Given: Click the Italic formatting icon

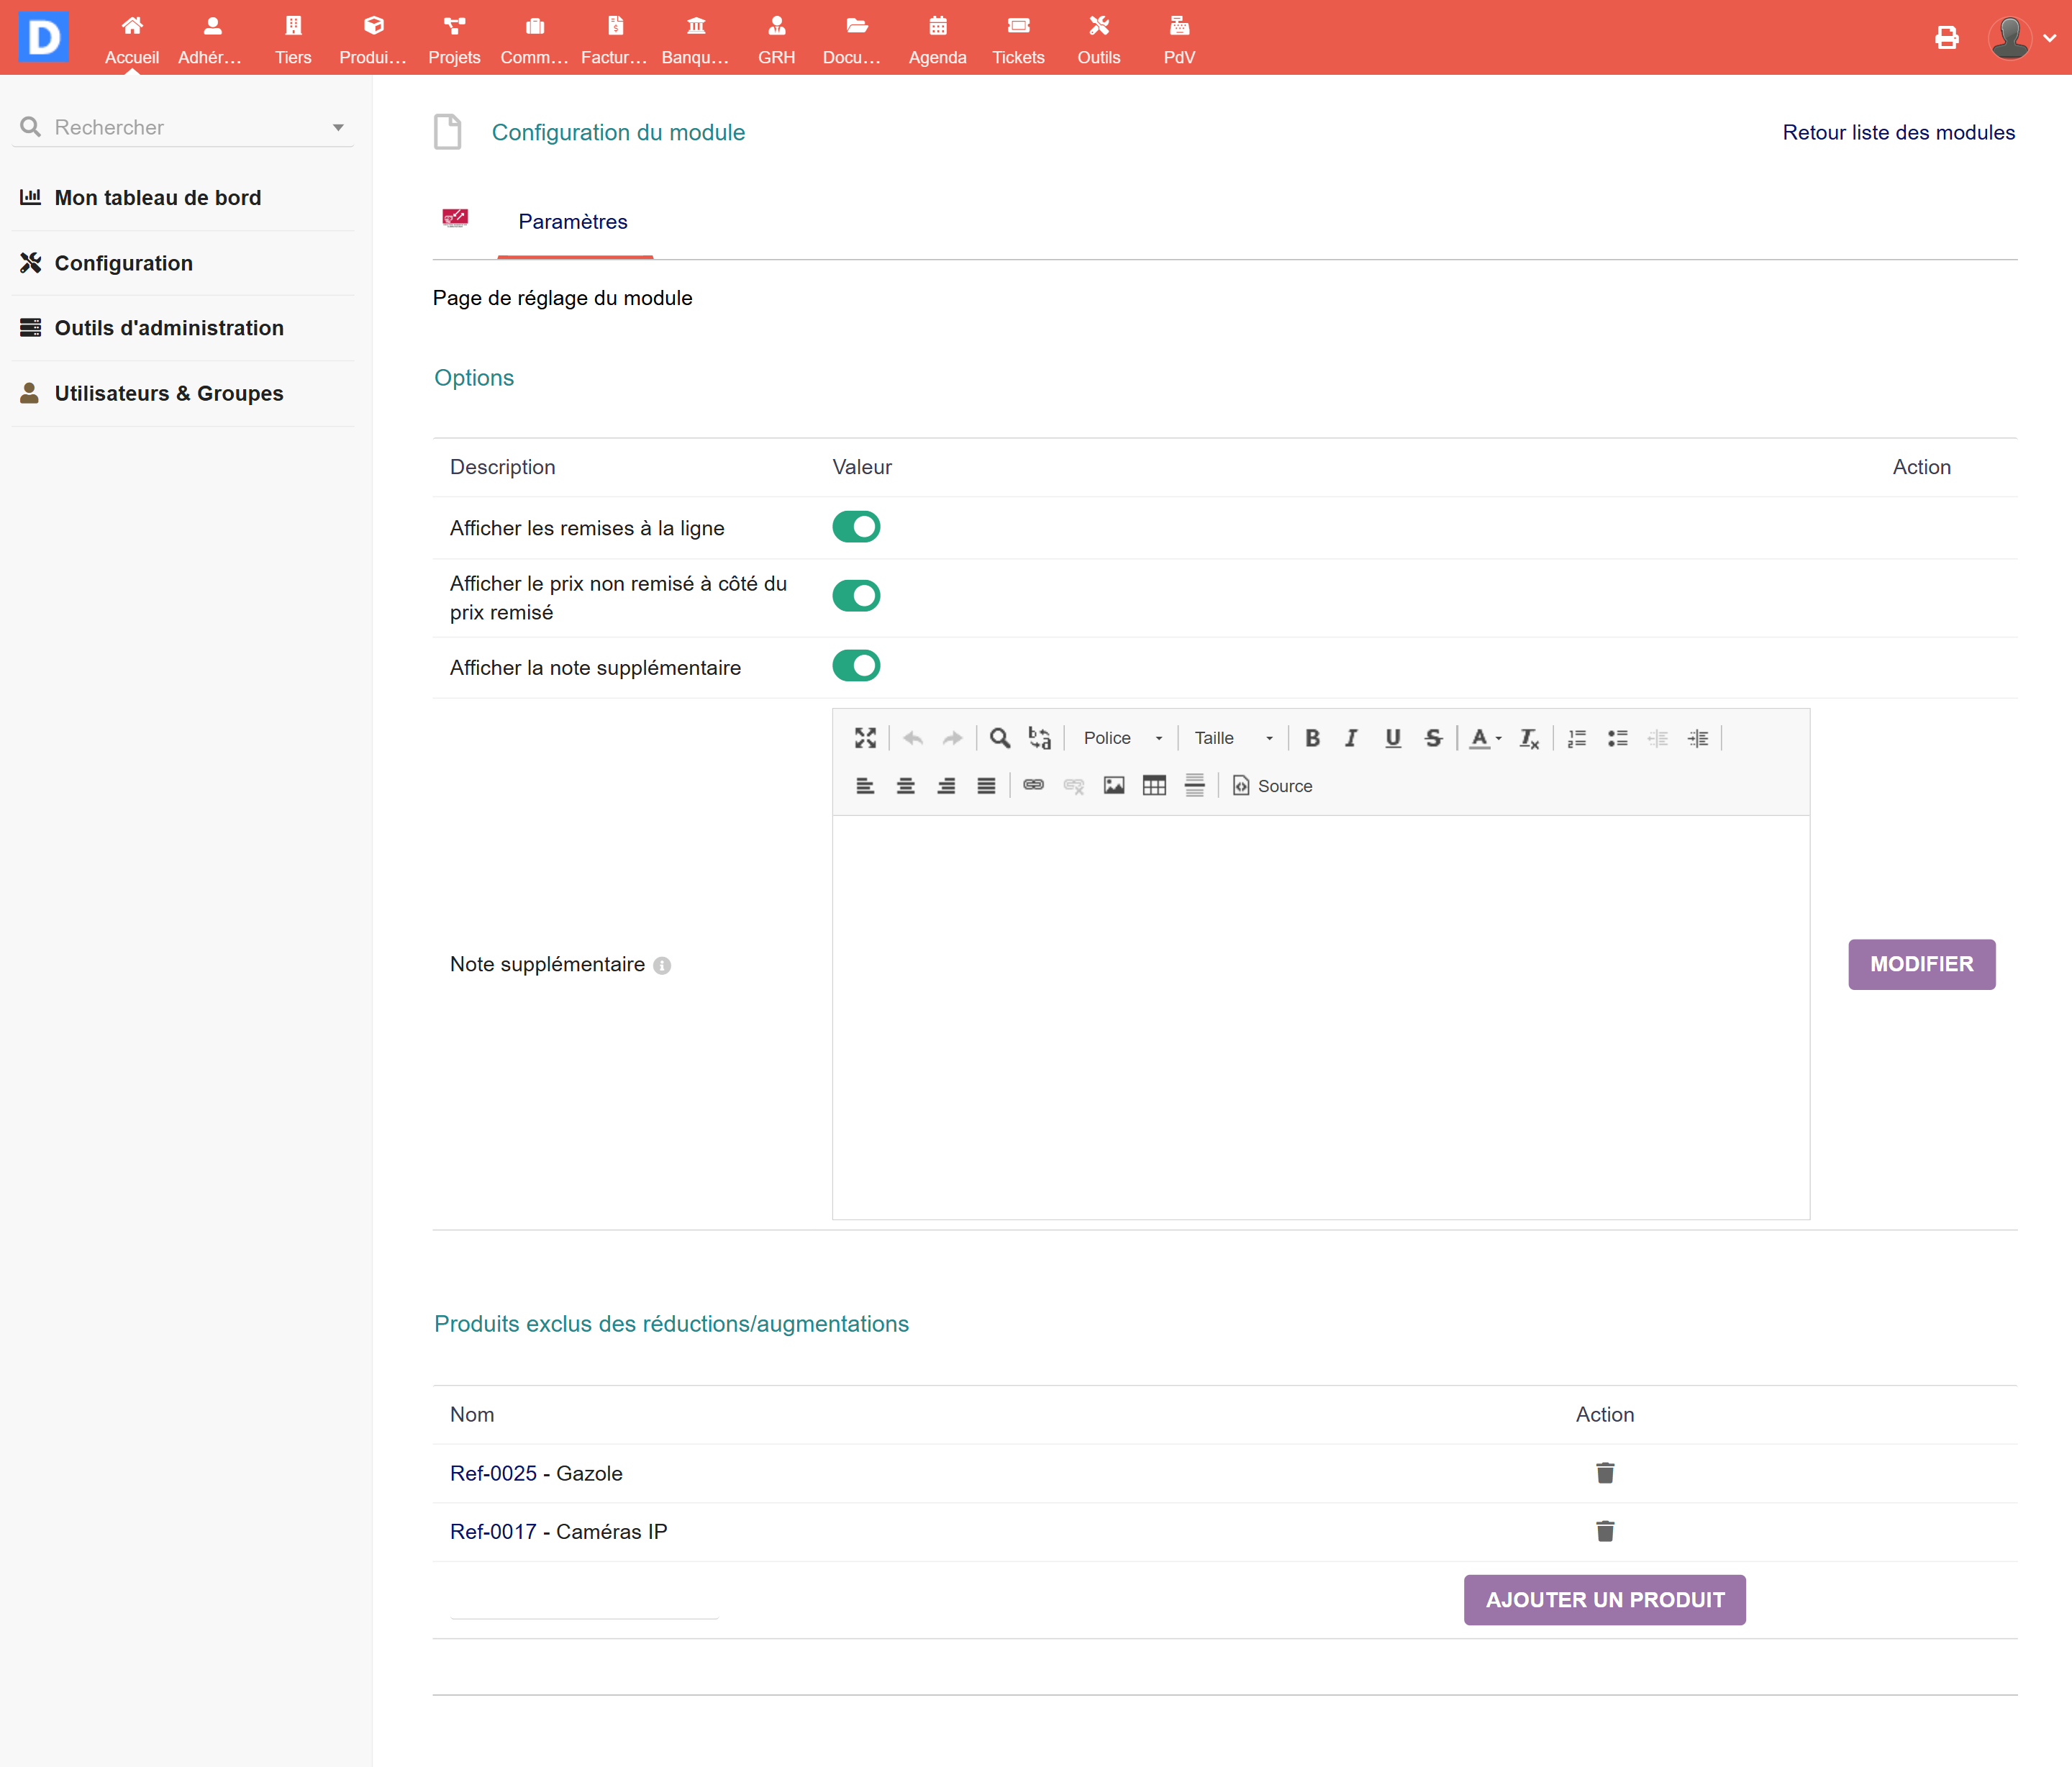Looking at the screenshot, I should click(x=1352, y=738).
